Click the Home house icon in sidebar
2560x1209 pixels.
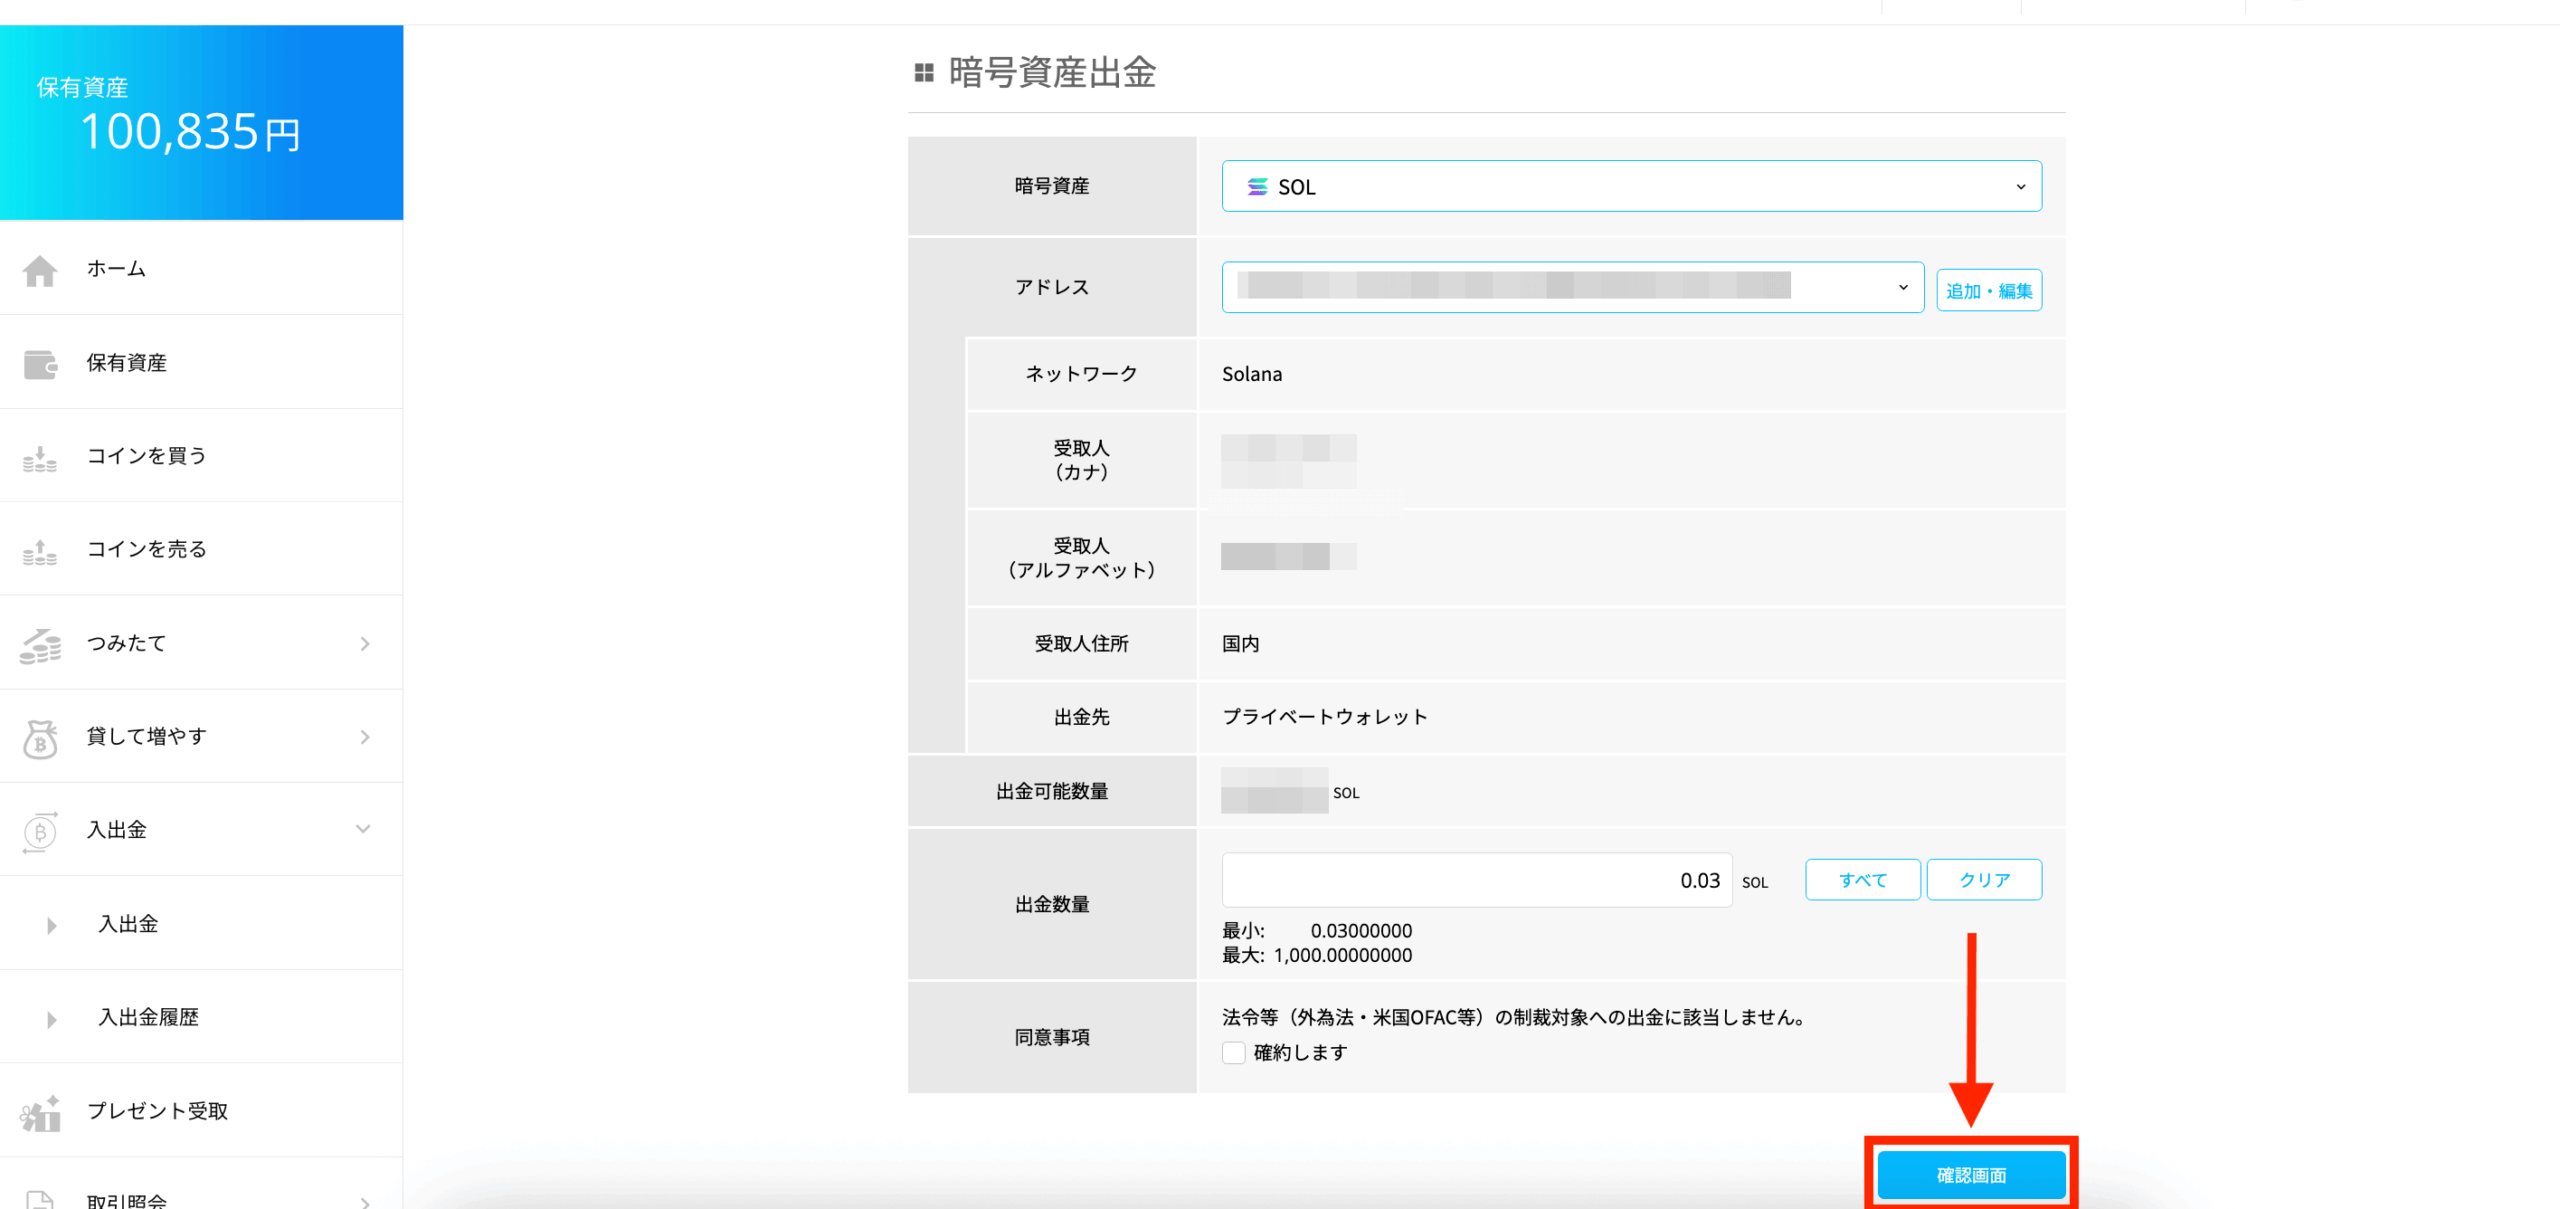40,270
